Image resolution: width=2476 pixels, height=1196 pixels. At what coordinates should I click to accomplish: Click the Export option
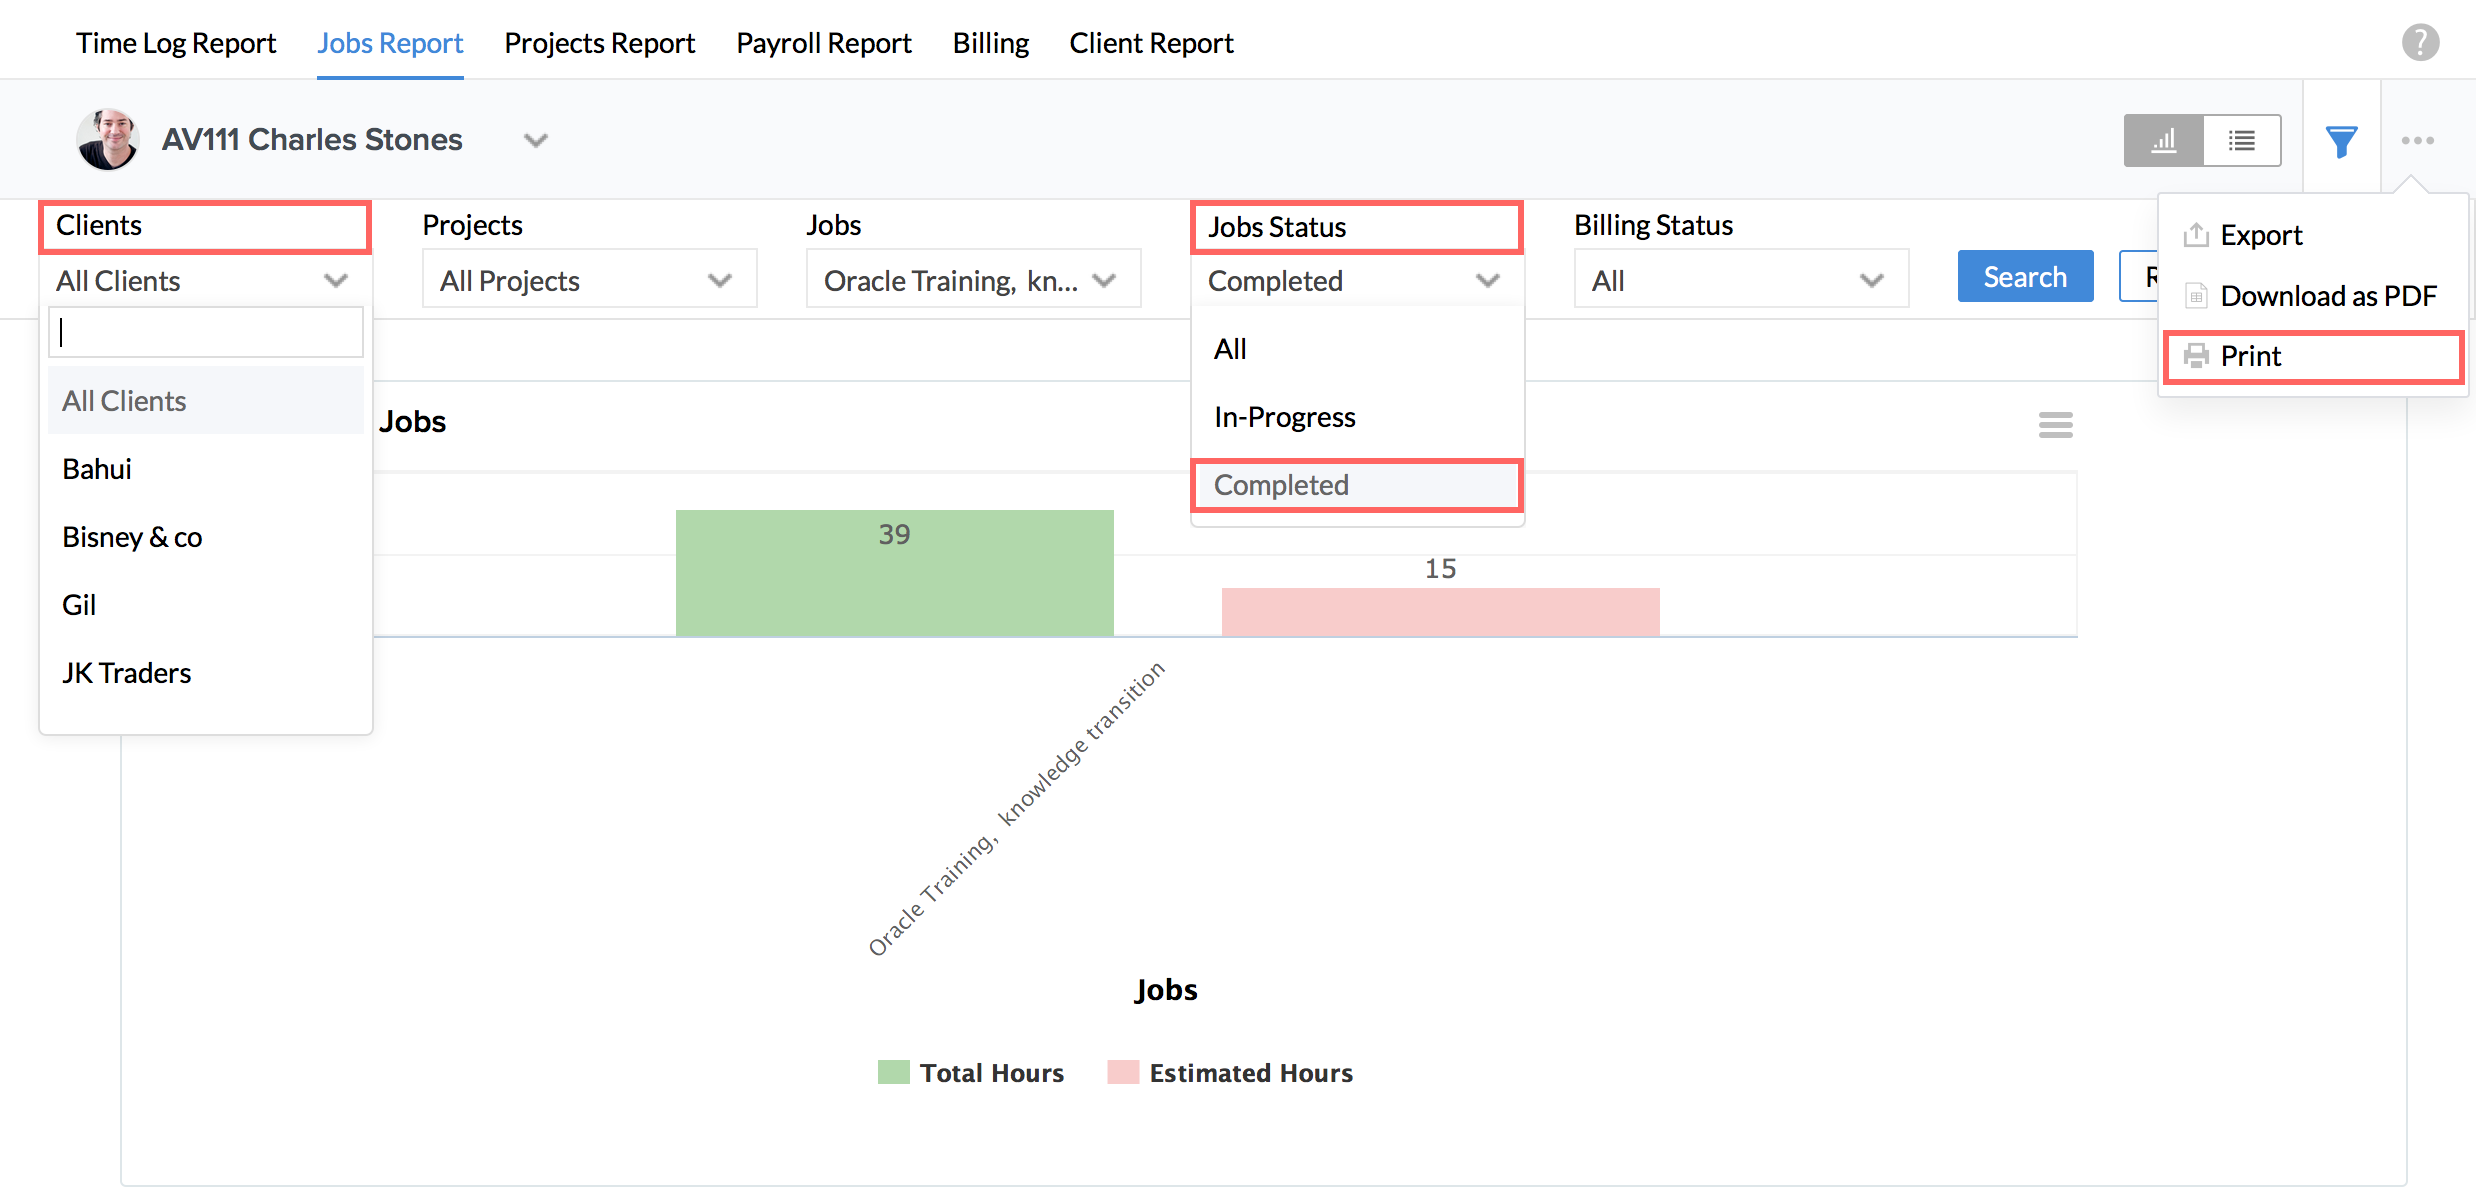2260,235
